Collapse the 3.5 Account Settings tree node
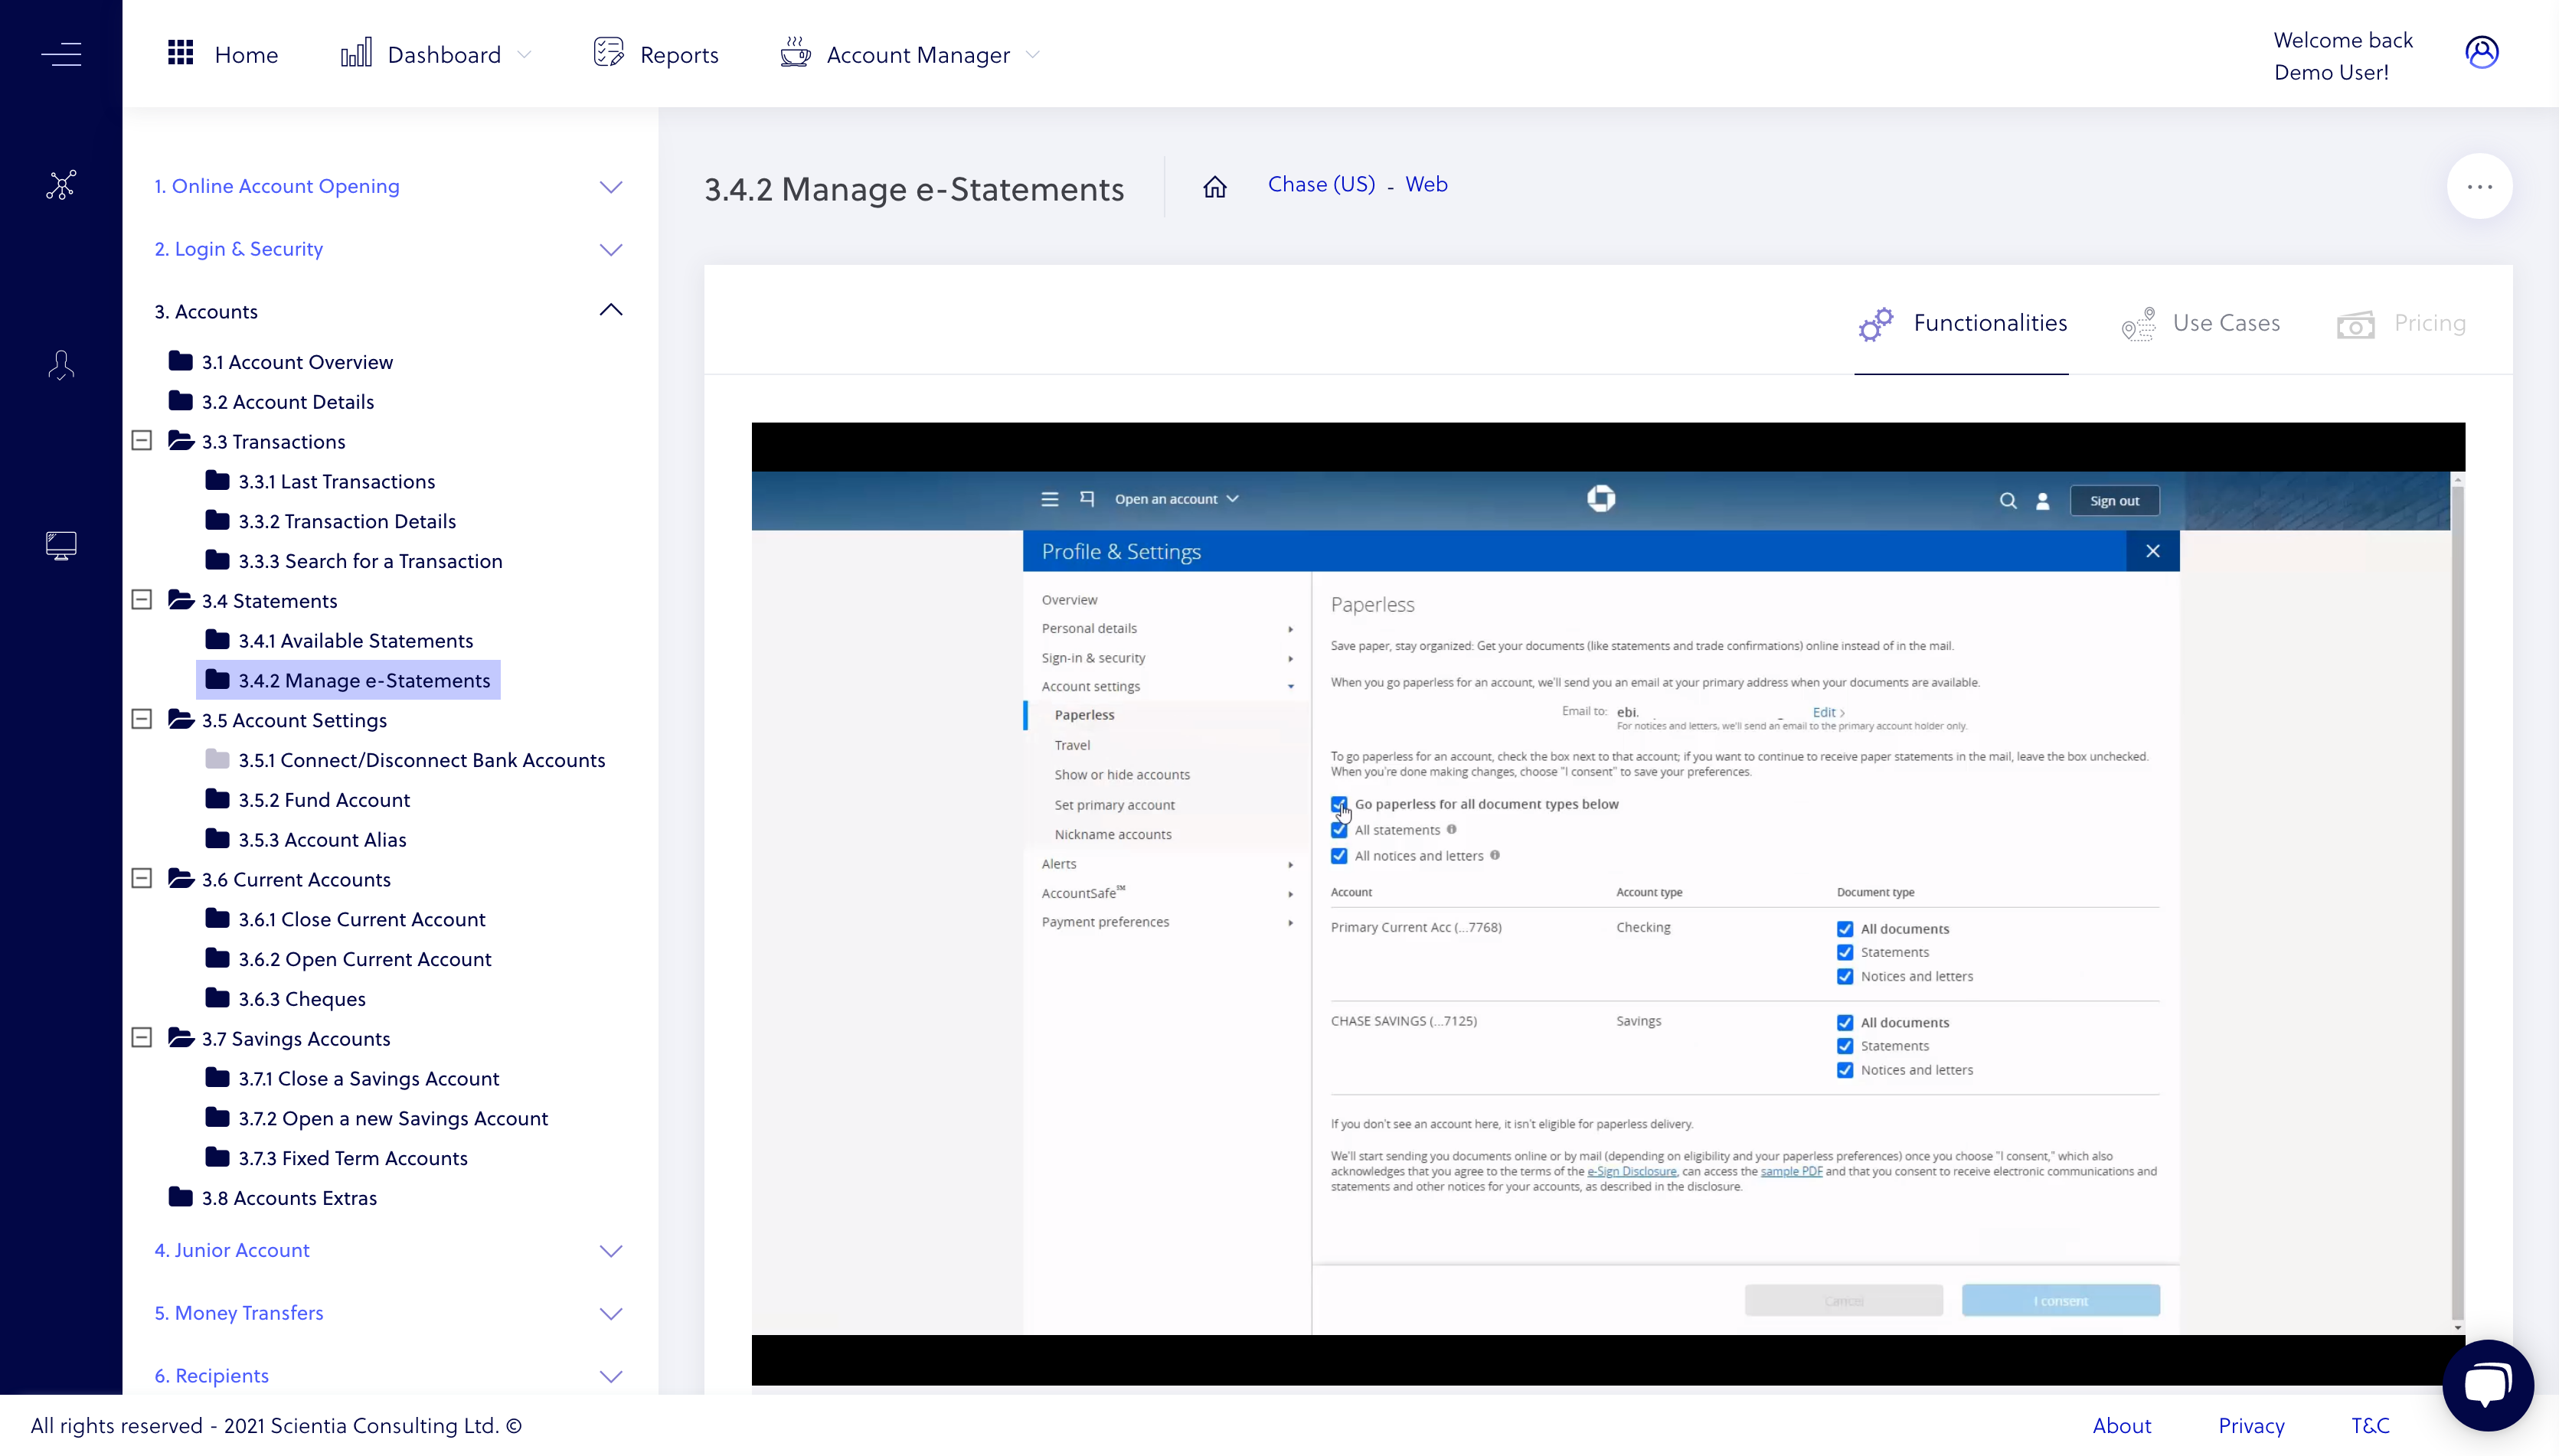Image resolution: width=2559 pixels, height=1456 pixels. tap(142, 719)
